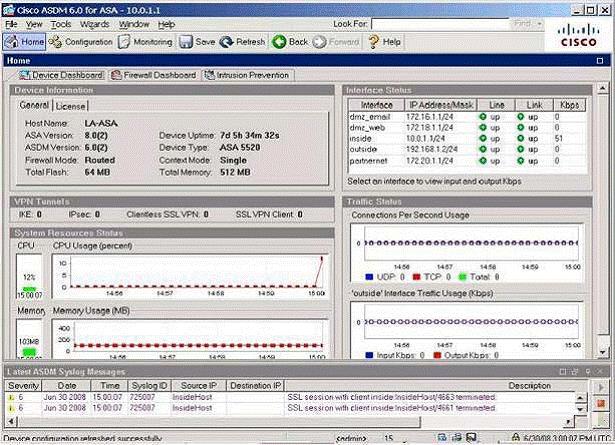Click the Kbps column header
The image size is (615, 445).
pyautogui.click(x=569, y=105)
